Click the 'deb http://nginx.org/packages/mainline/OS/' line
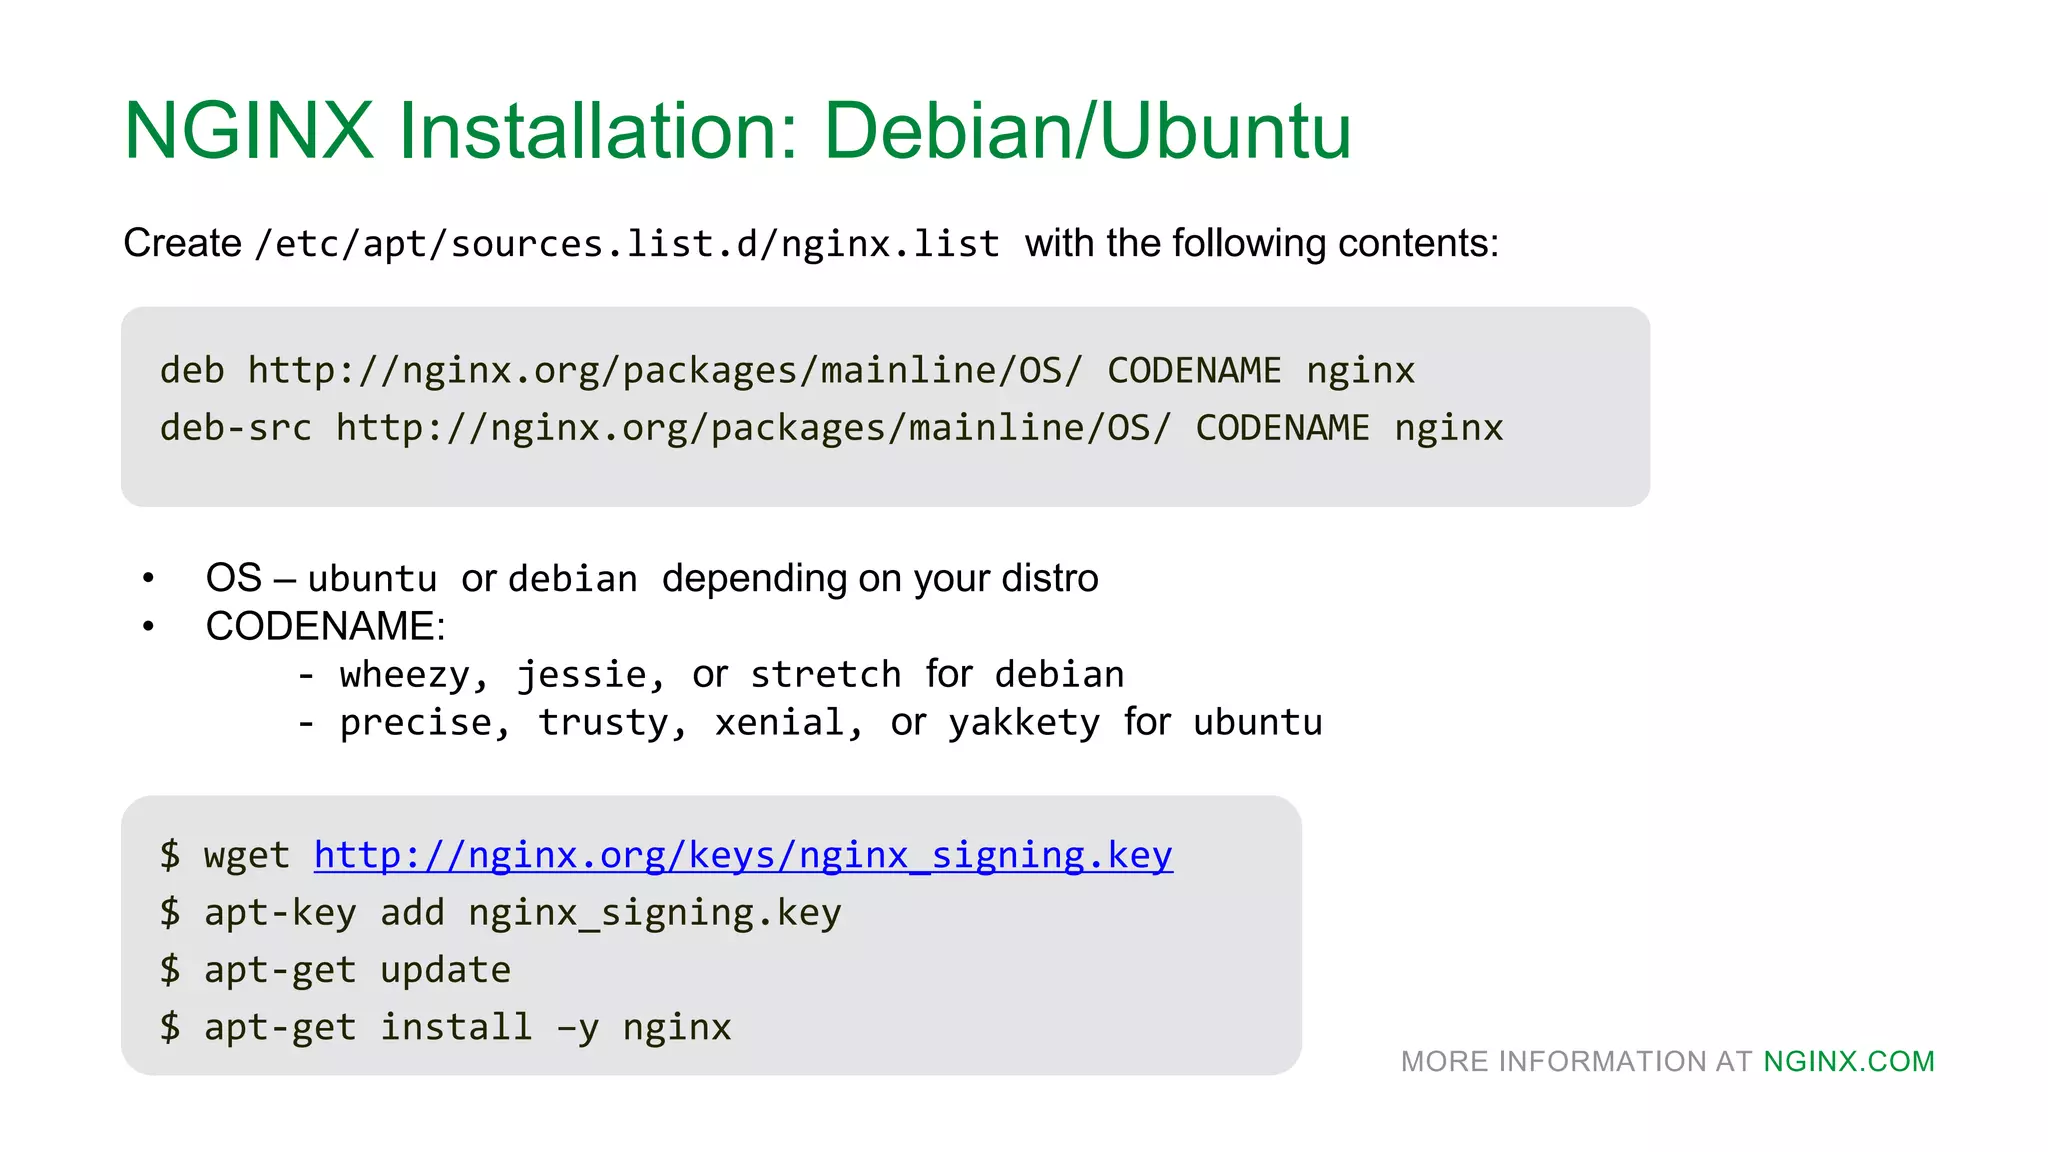 (787, 371)
